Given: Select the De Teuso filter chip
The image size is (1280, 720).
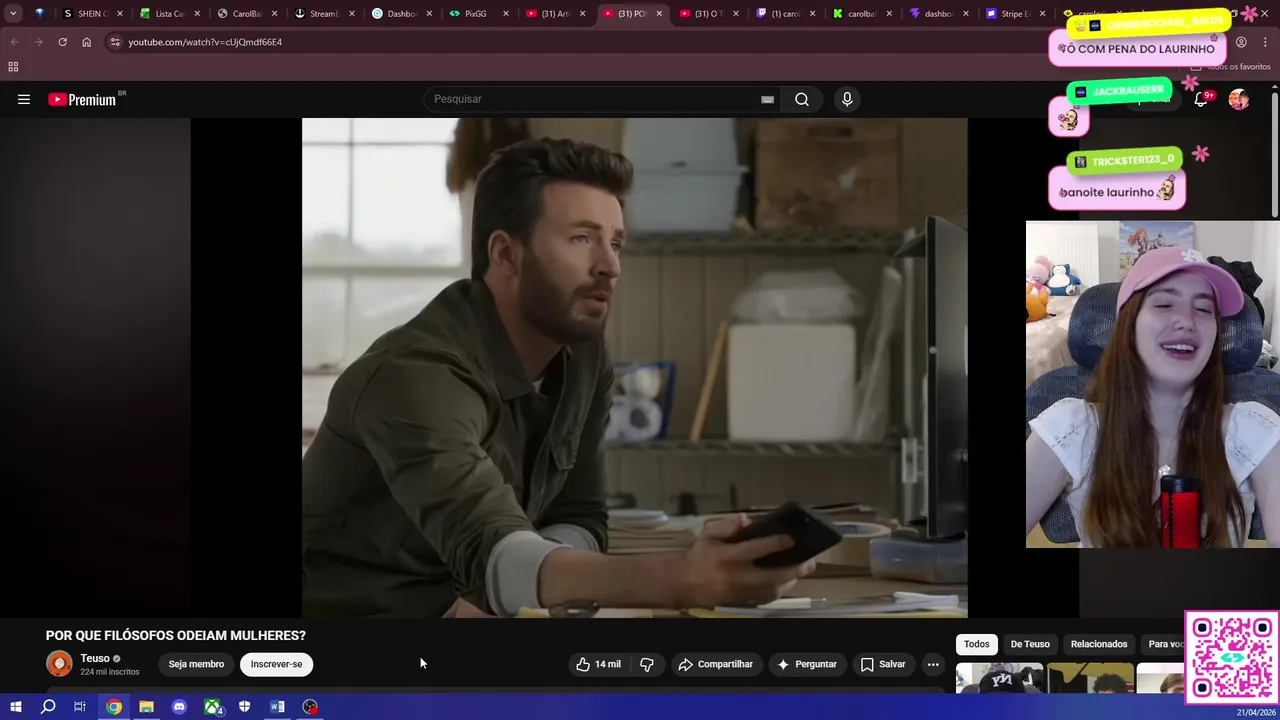Looking at the screenshot, I should 1030,644.
